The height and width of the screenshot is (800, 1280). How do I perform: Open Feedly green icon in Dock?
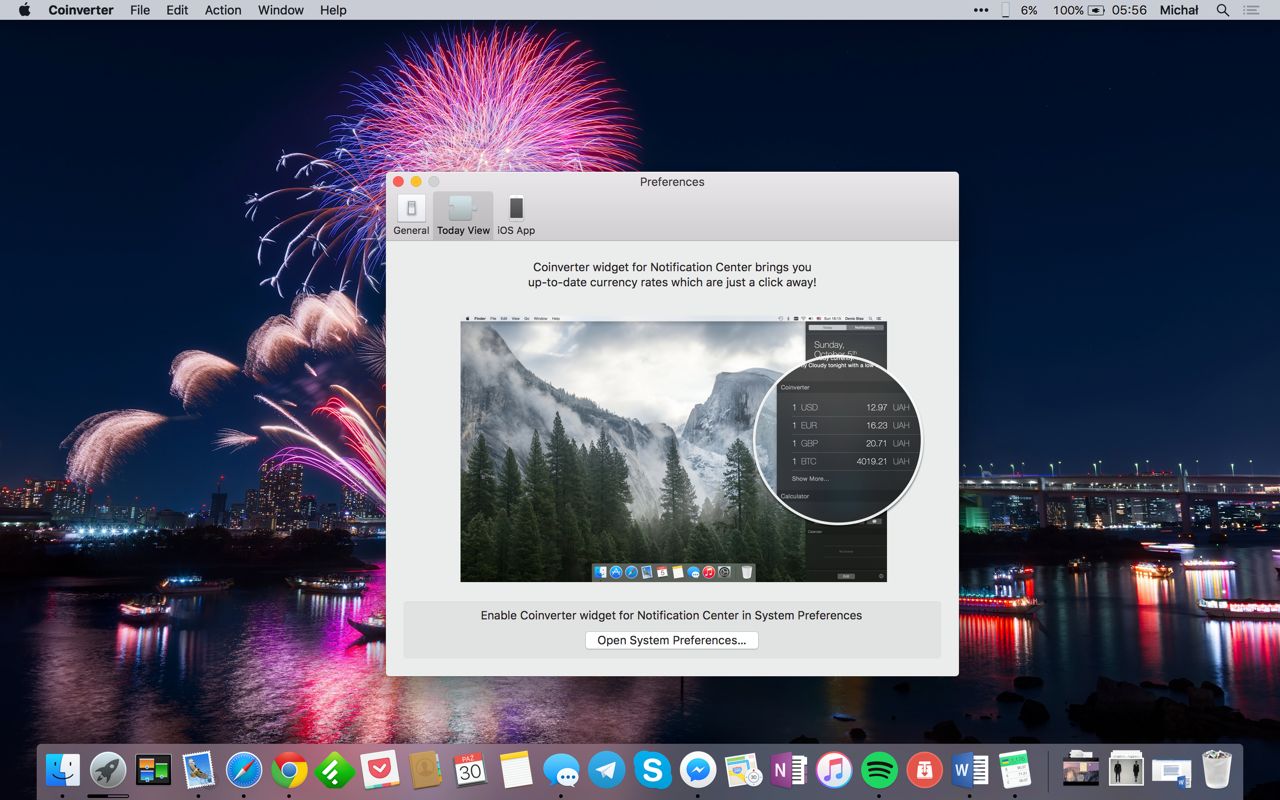pyautogui.click(x=334, y=770)
